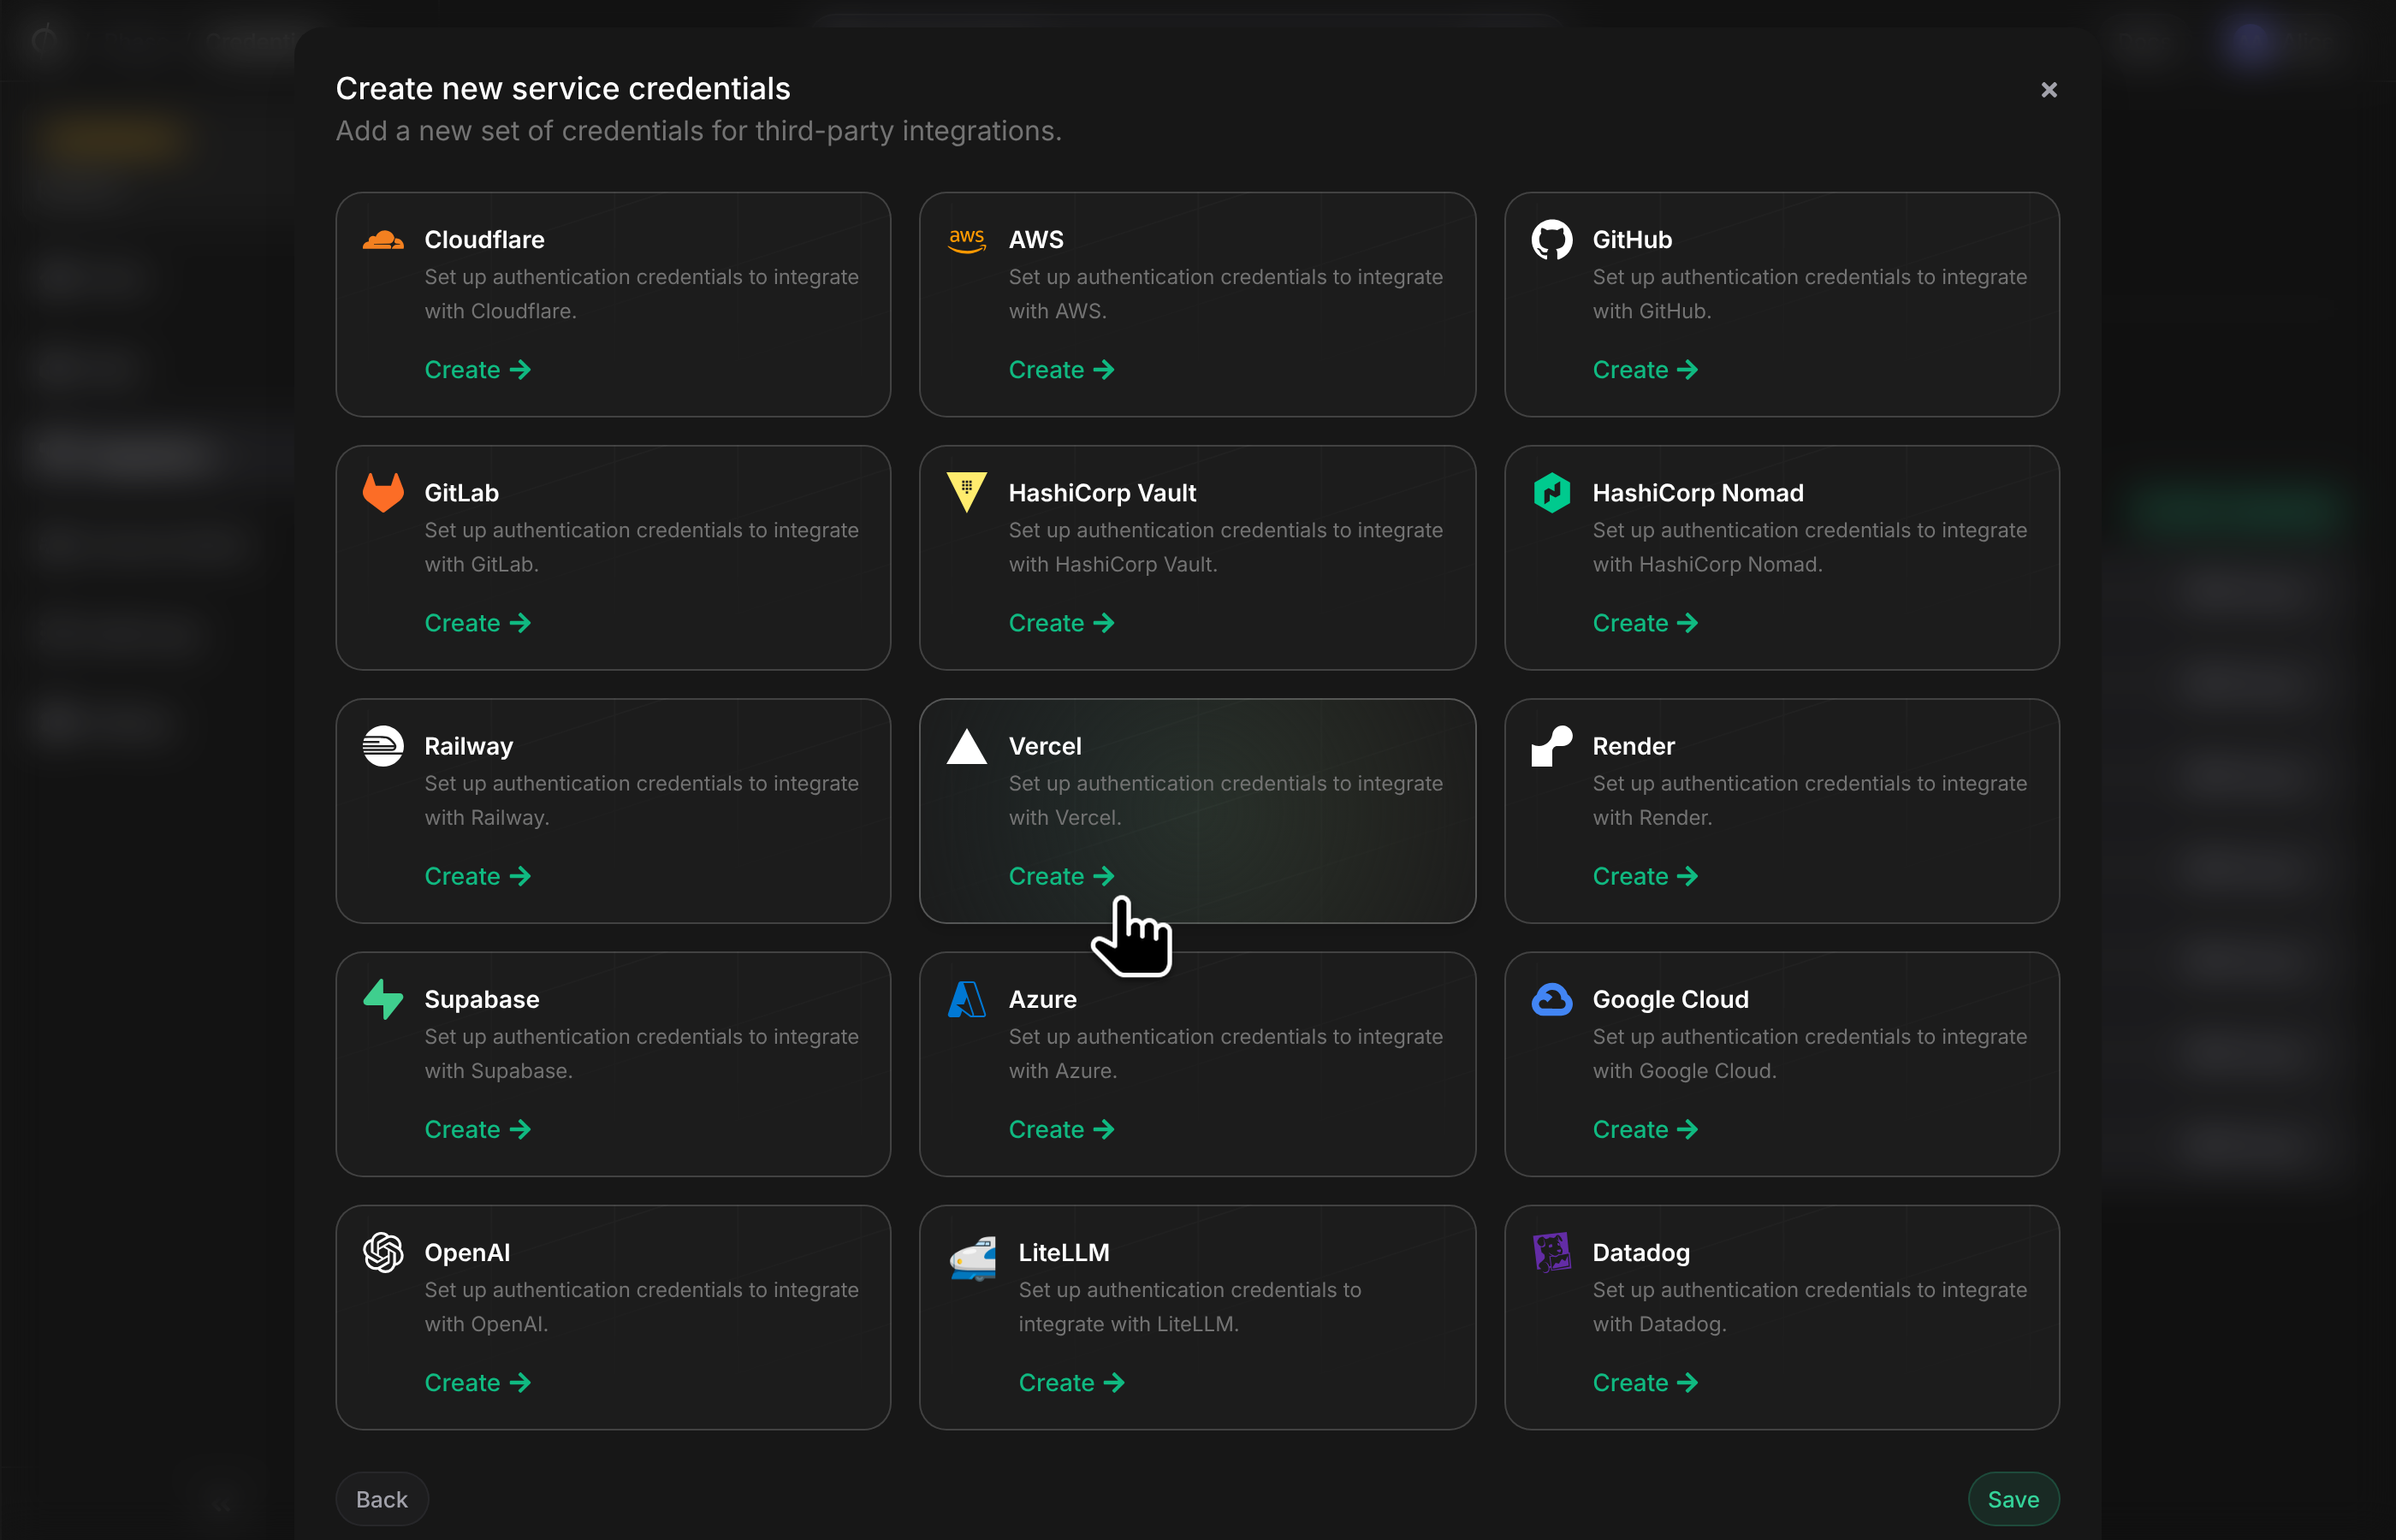This screenshot has height=1540, width=2396.
Task: Click the AWS logo icon
Action: pos(967,240)
